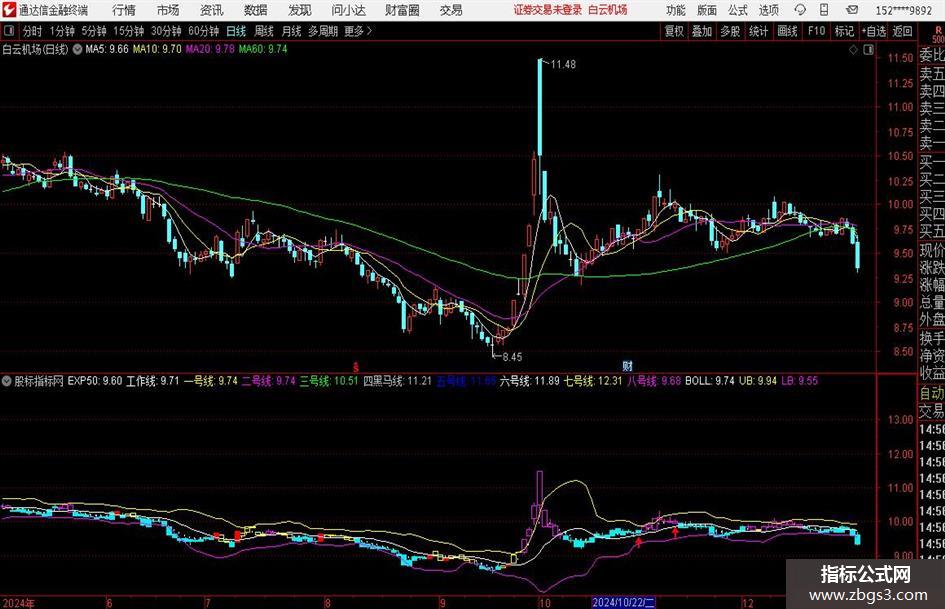Viewport: 945px width, 609px height.
Task: Open the 发现 menu
Action: pyautogui.click(x=300, y=10)
